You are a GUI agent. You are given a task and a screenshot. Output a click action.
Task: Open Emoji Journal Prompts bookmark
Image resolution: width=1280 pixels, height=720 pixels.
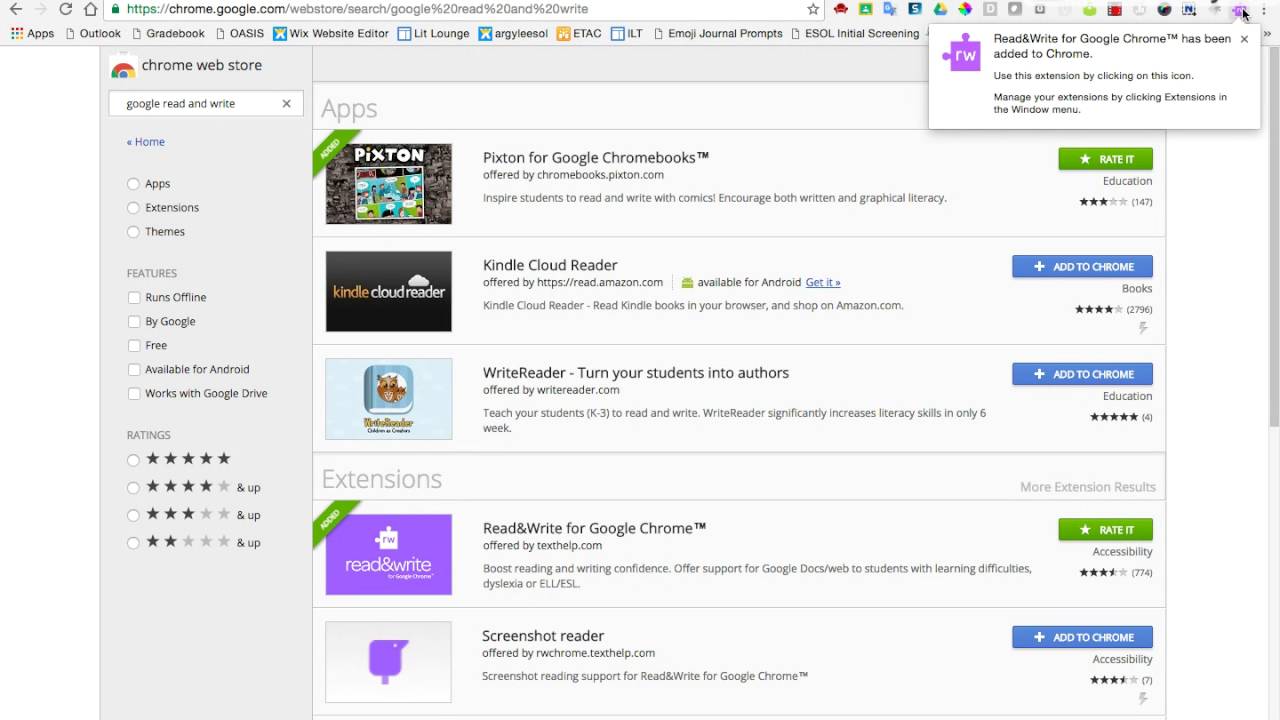pyautogui.click(x=717, y=33)
